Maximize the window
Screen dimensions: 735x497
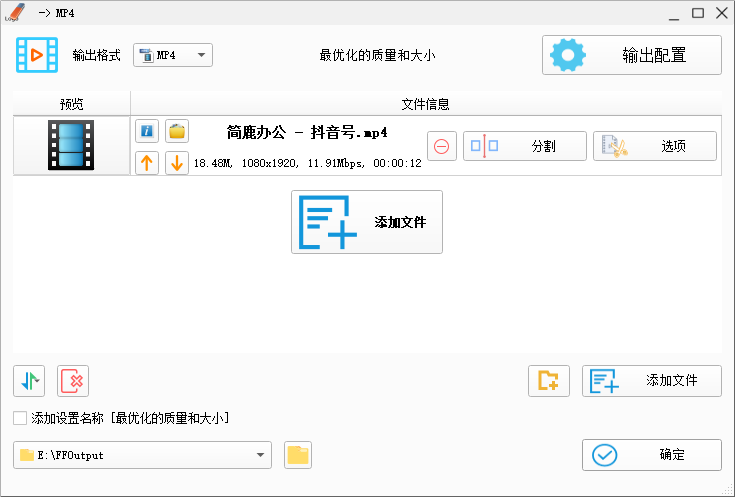tap(698, 13)
